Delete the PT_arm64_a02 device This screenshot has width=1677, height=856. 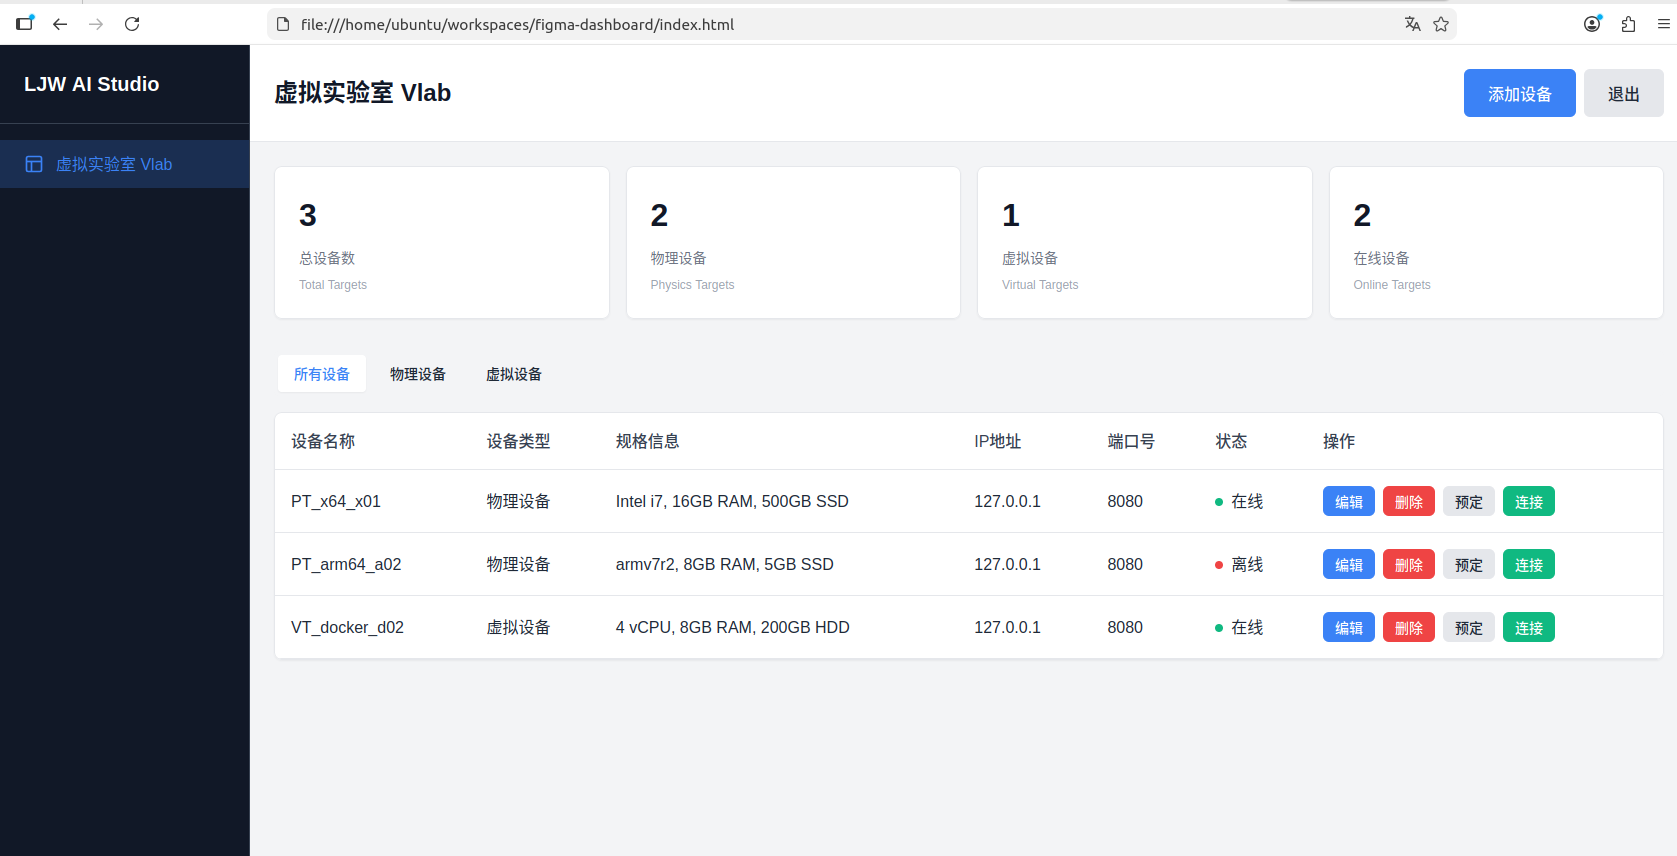pyautogui.click(x=1408, y=565)
